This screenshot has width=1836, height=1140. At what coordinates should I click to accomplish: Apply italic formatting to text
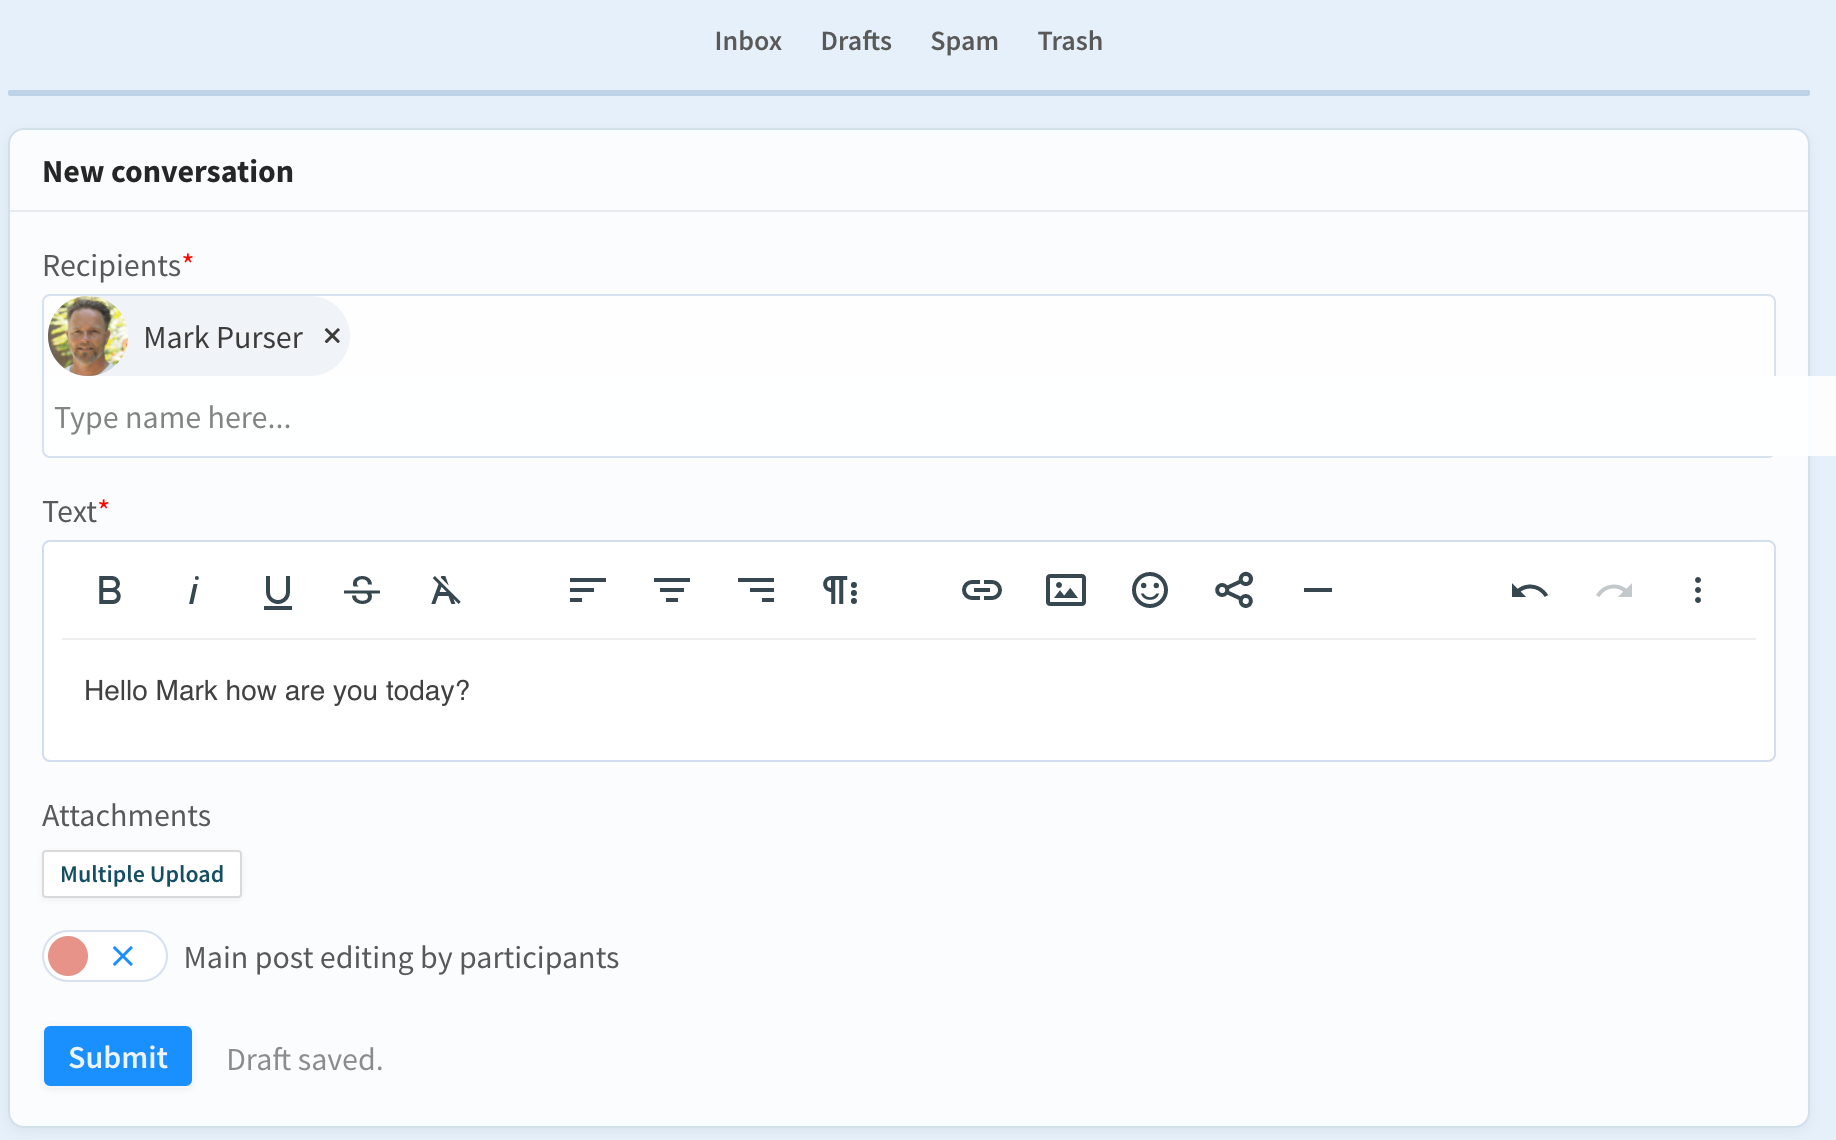(193, 591)
